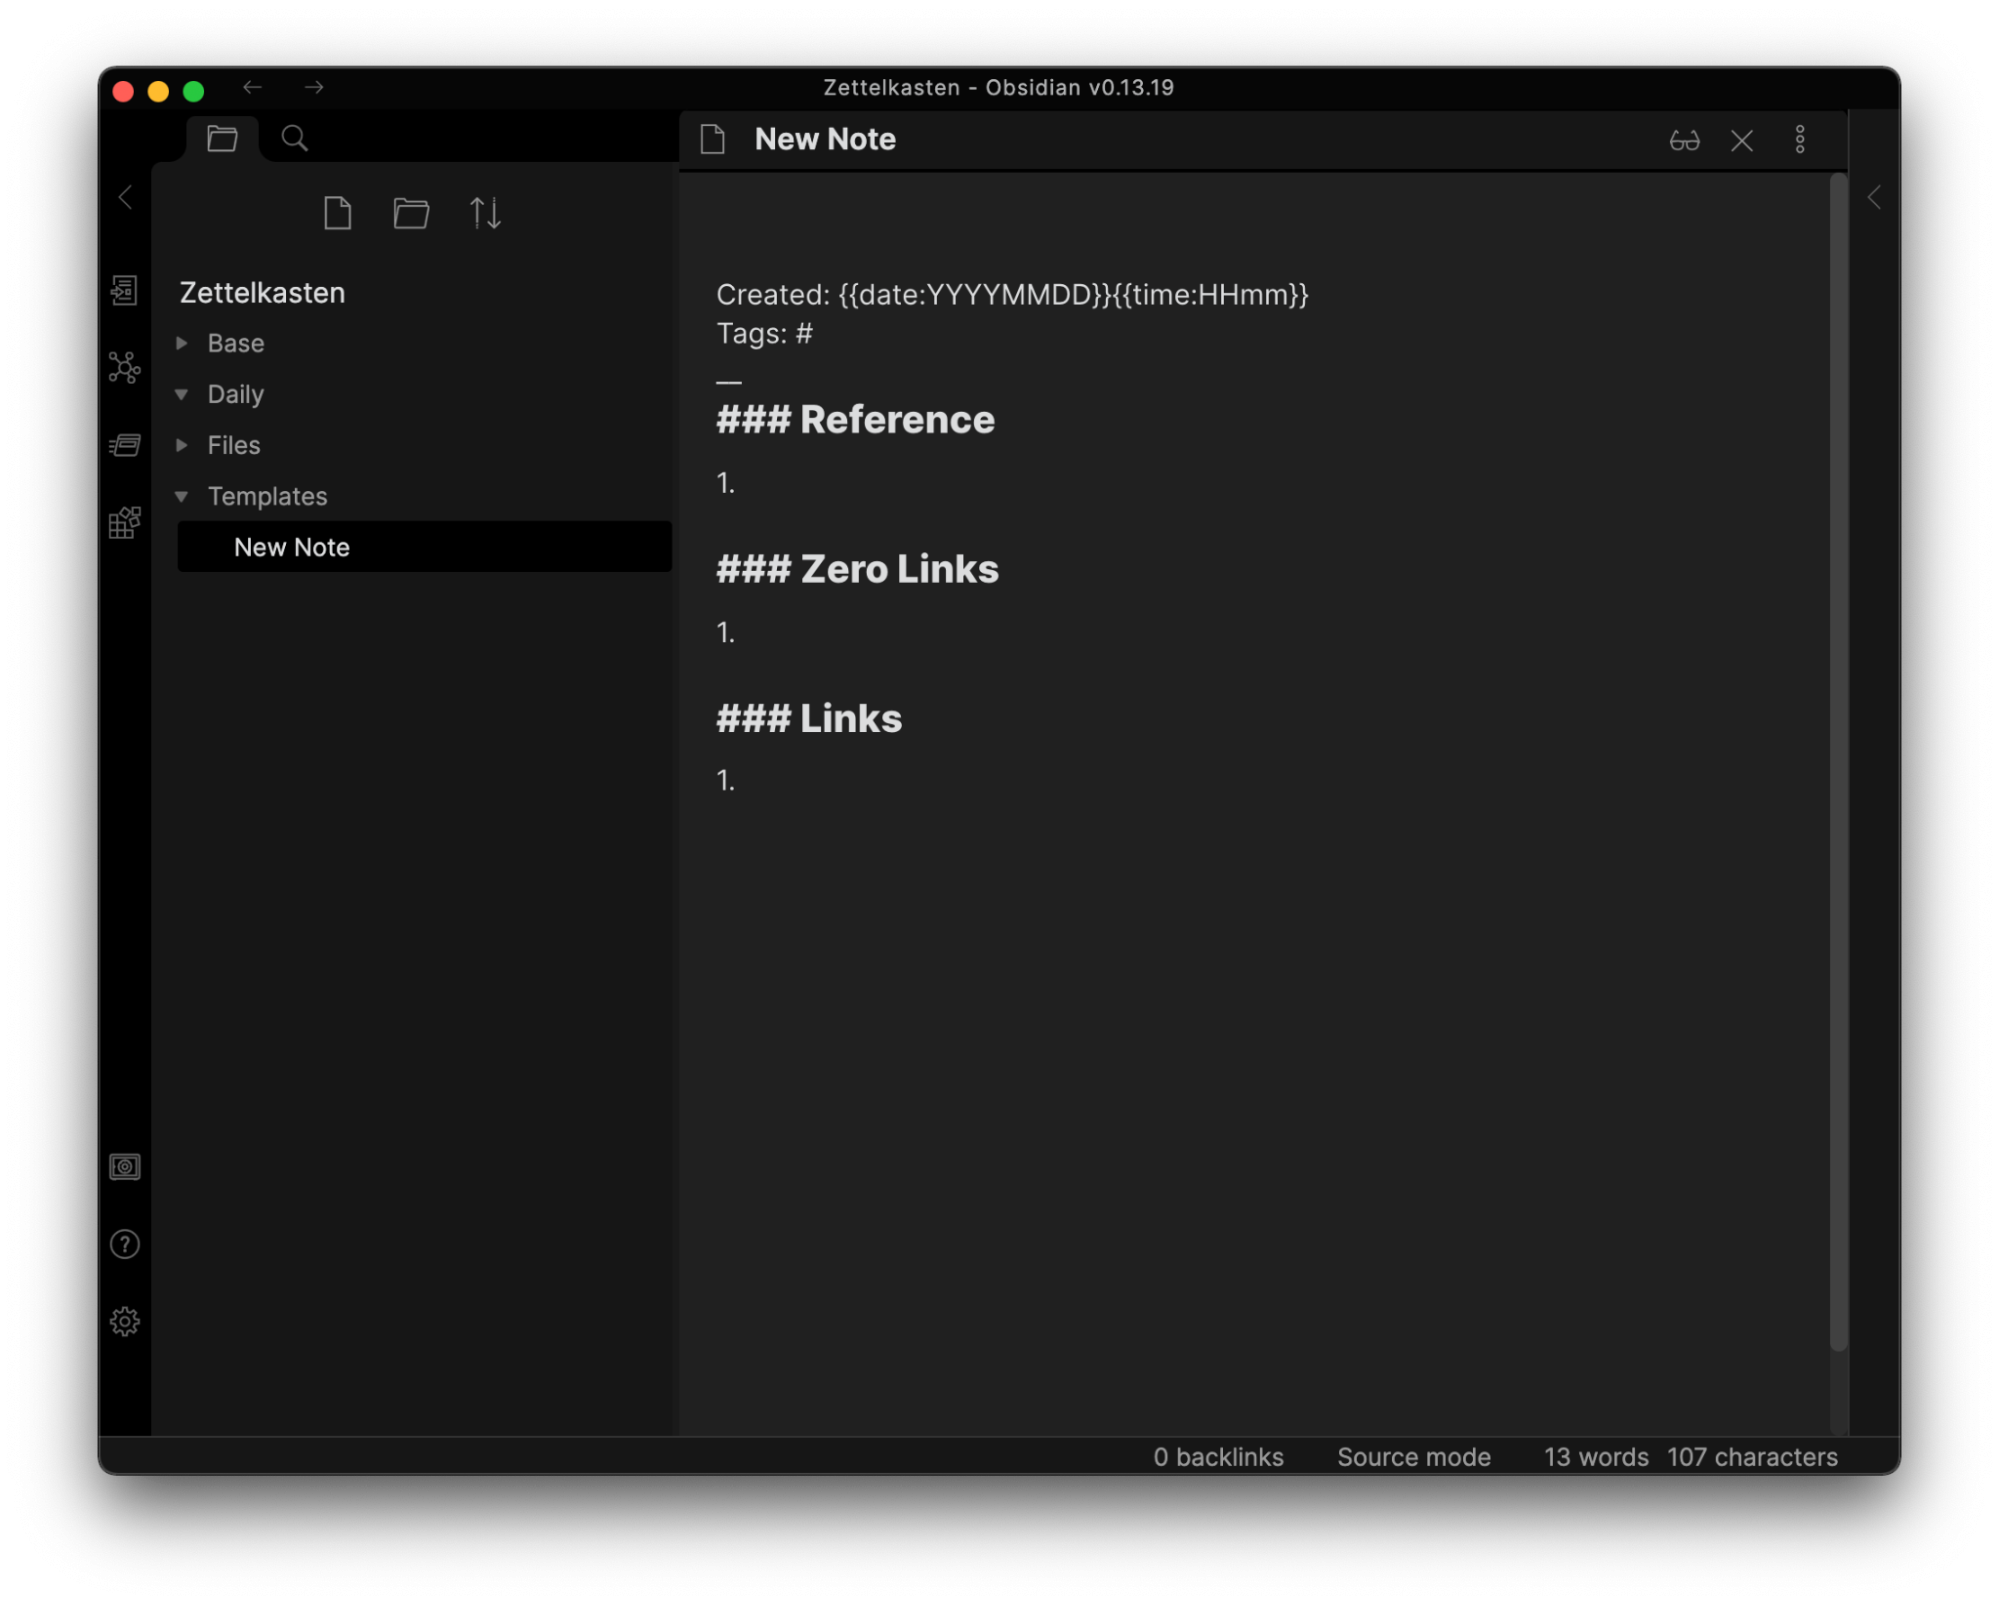Expand the Files folder

[183, 445]
